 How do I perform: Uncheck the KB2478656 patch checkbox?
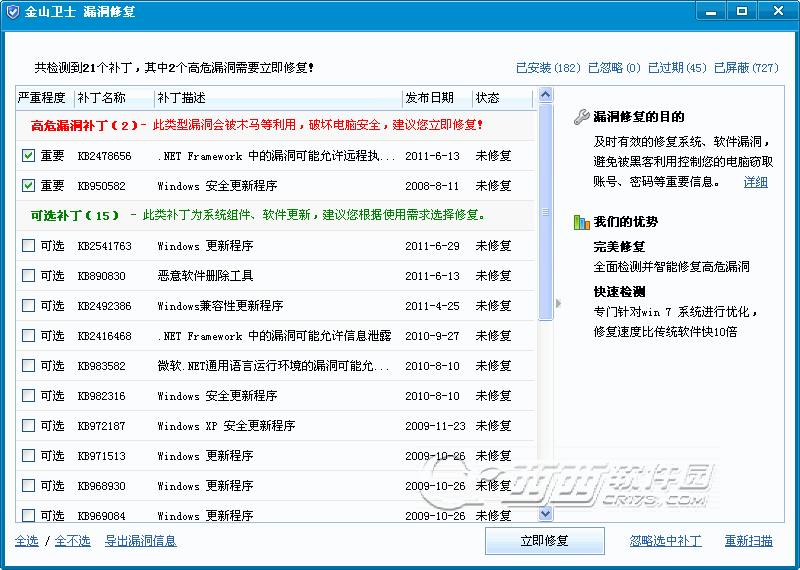(x=28, y=156)
